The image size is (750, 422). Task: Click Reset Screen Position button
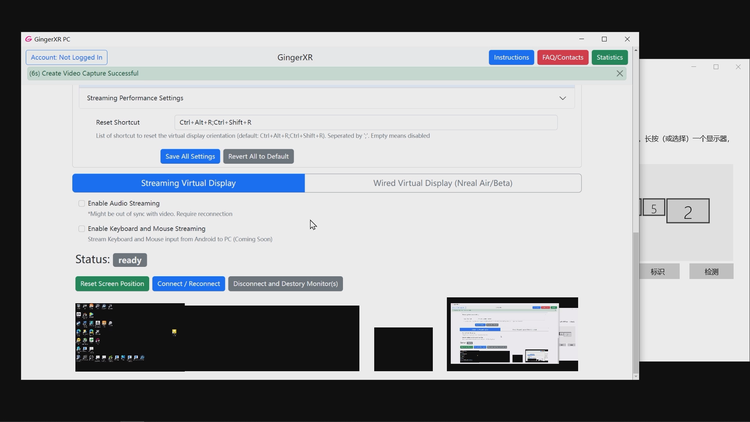(112, 284)
